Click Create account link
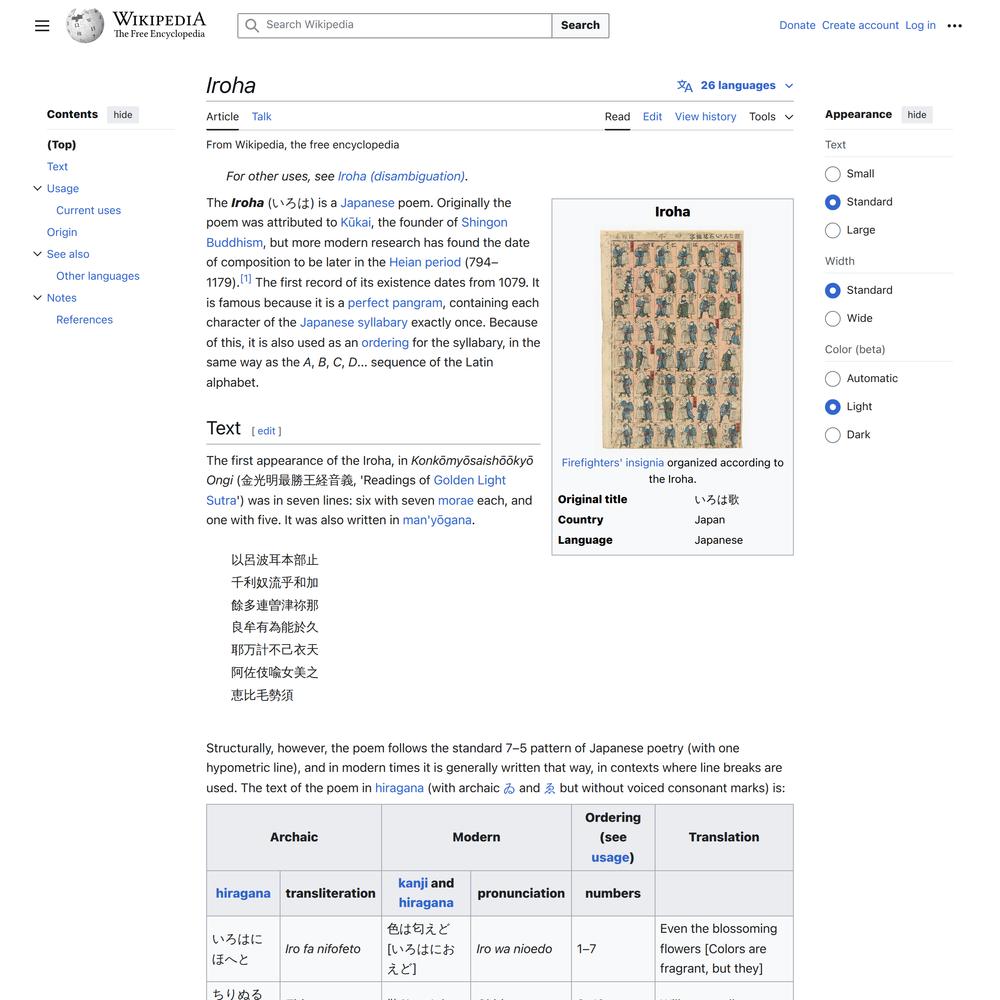The image size is (1000, 1000). tap(860, 26)
